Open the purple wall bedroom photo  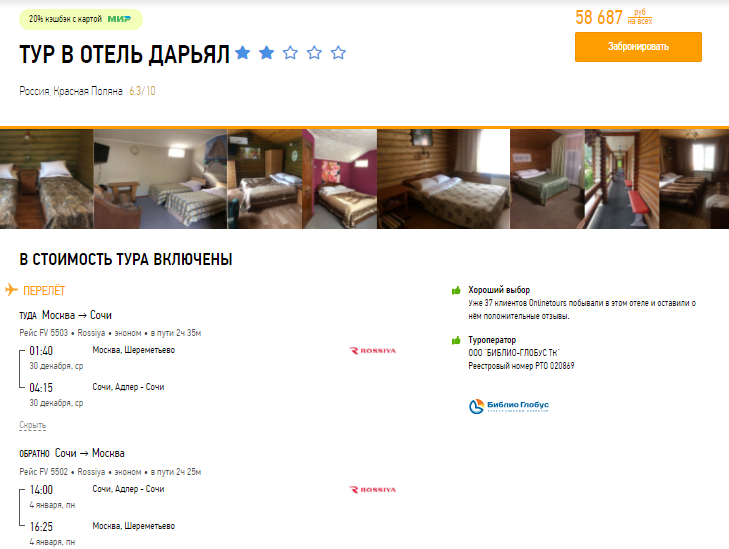(x=340, y=179)
